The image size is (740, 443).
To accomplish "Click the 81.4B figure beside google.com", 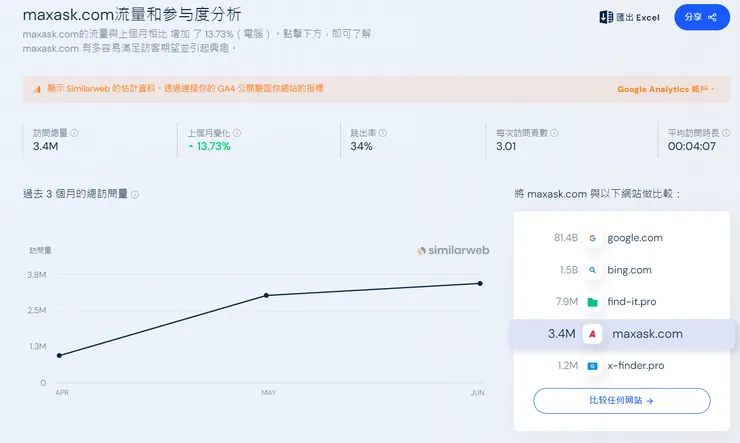I will click(566, 238).
